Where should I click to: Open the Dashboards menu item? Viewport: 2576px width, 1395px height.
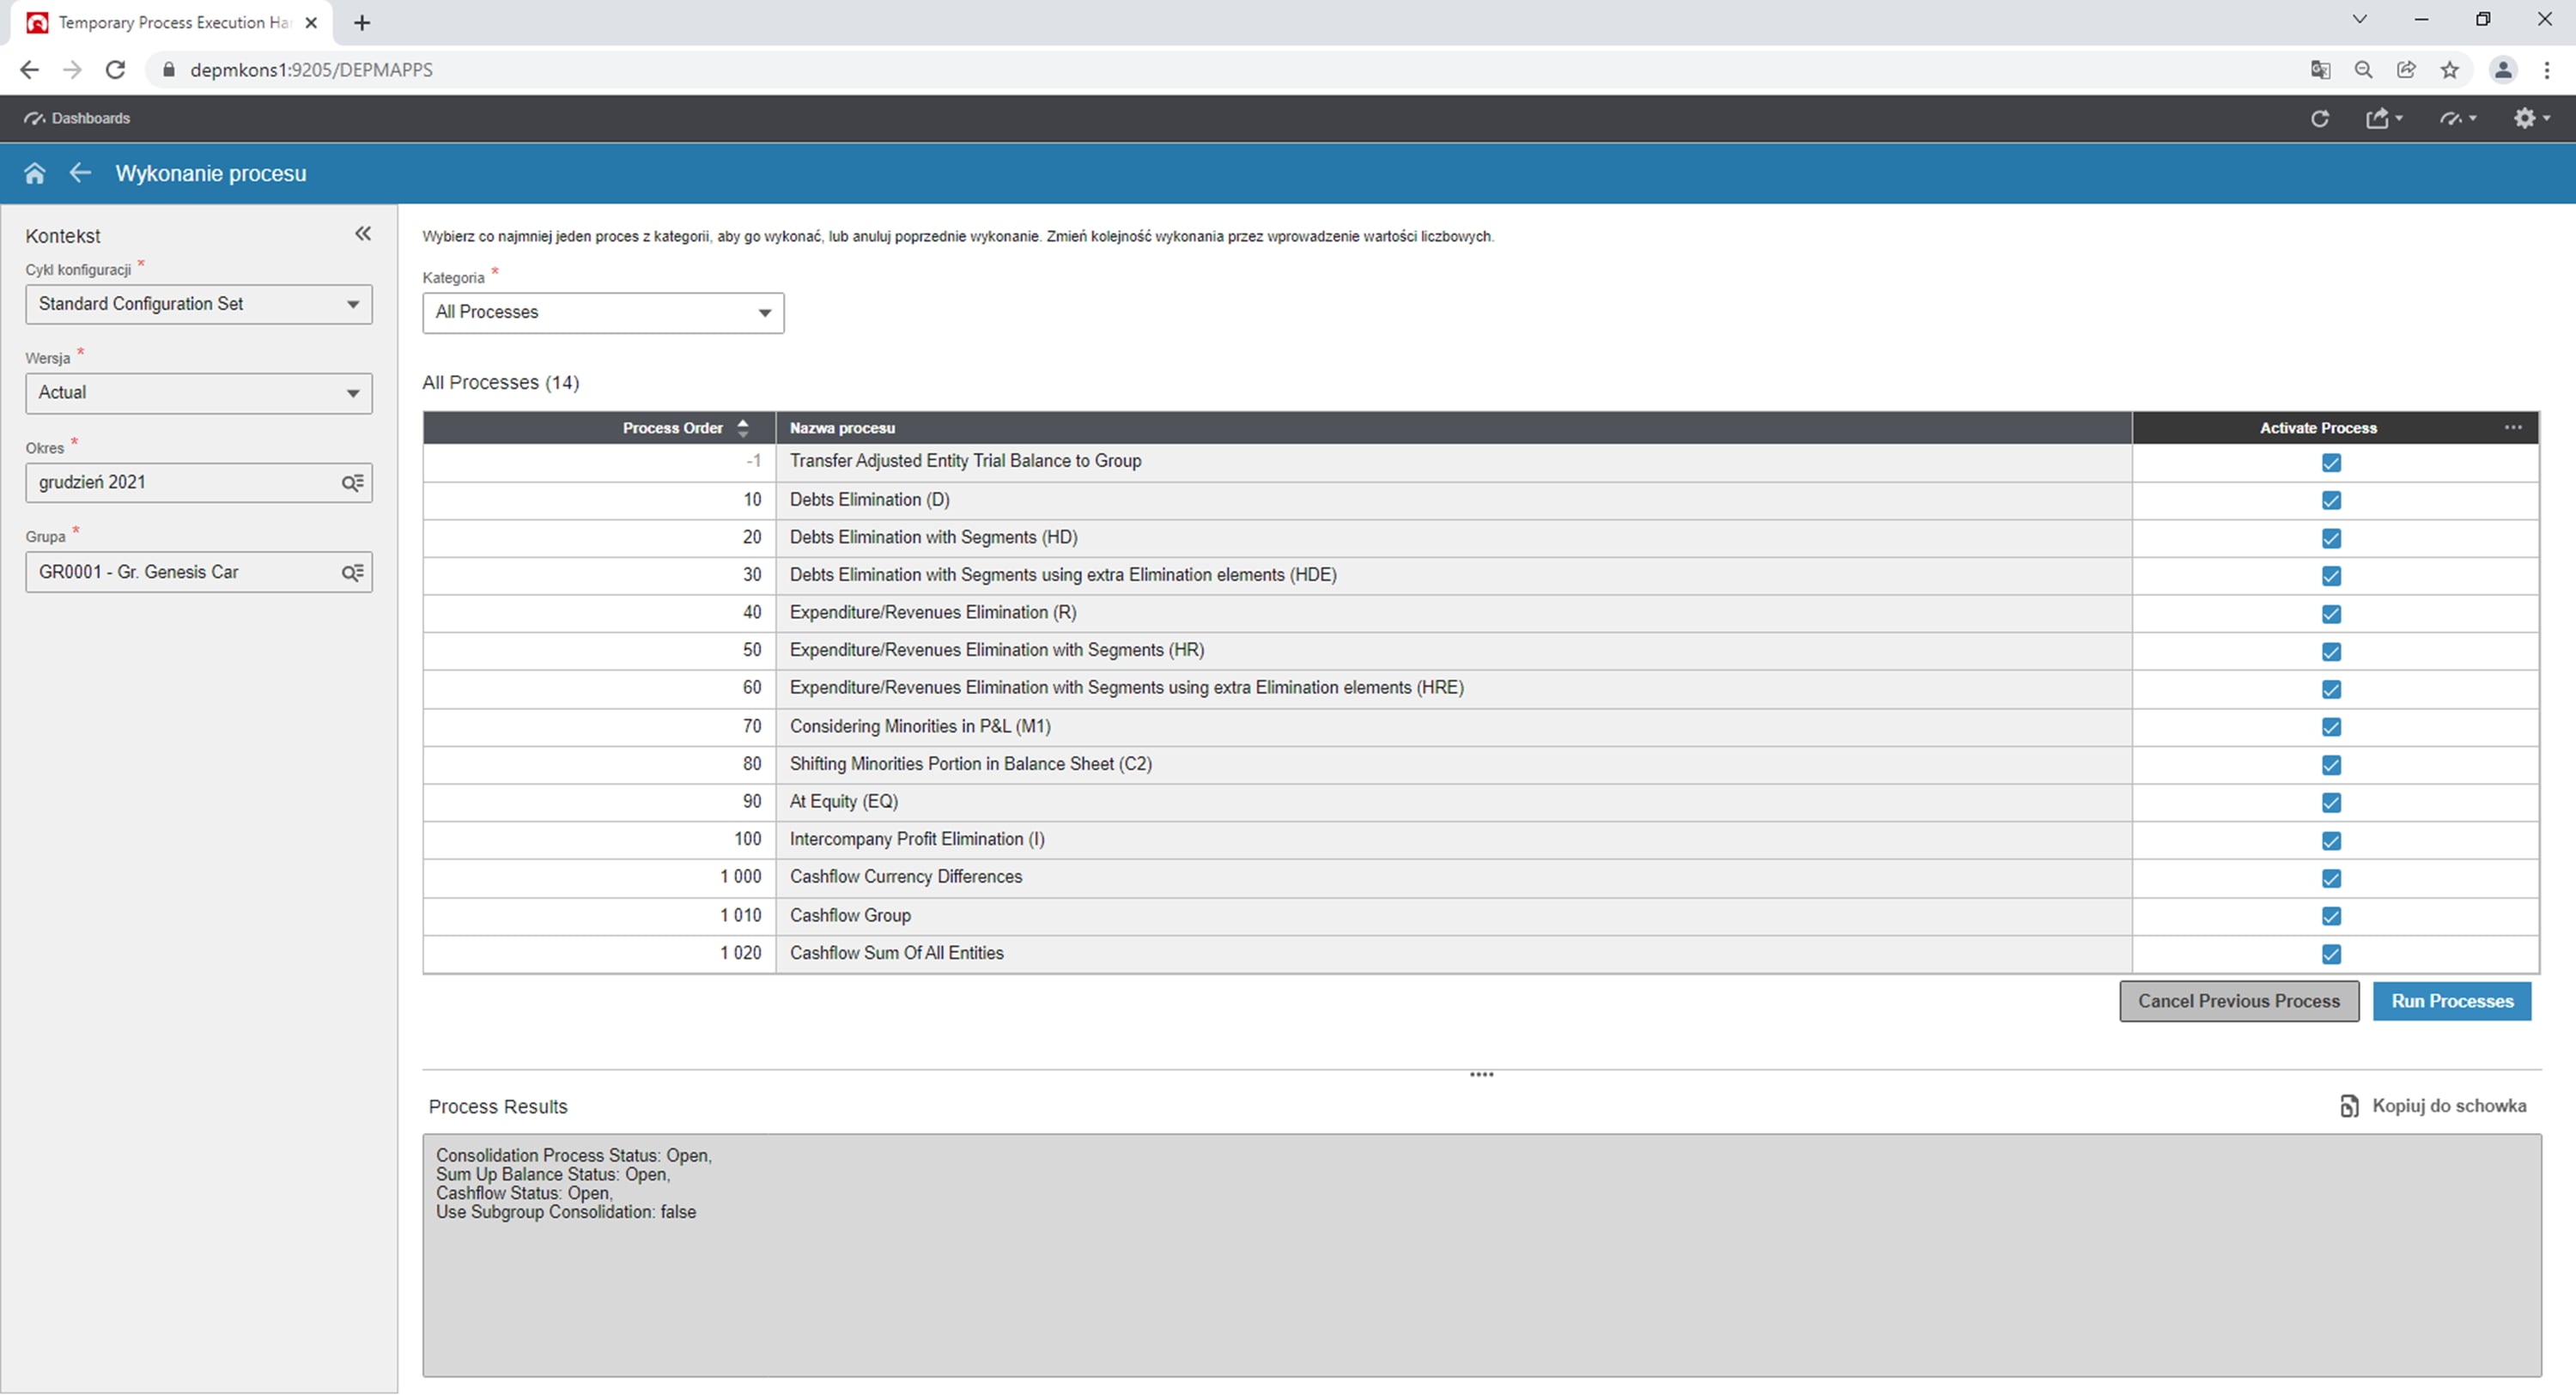pyautogui.click(x=78, y=118)
